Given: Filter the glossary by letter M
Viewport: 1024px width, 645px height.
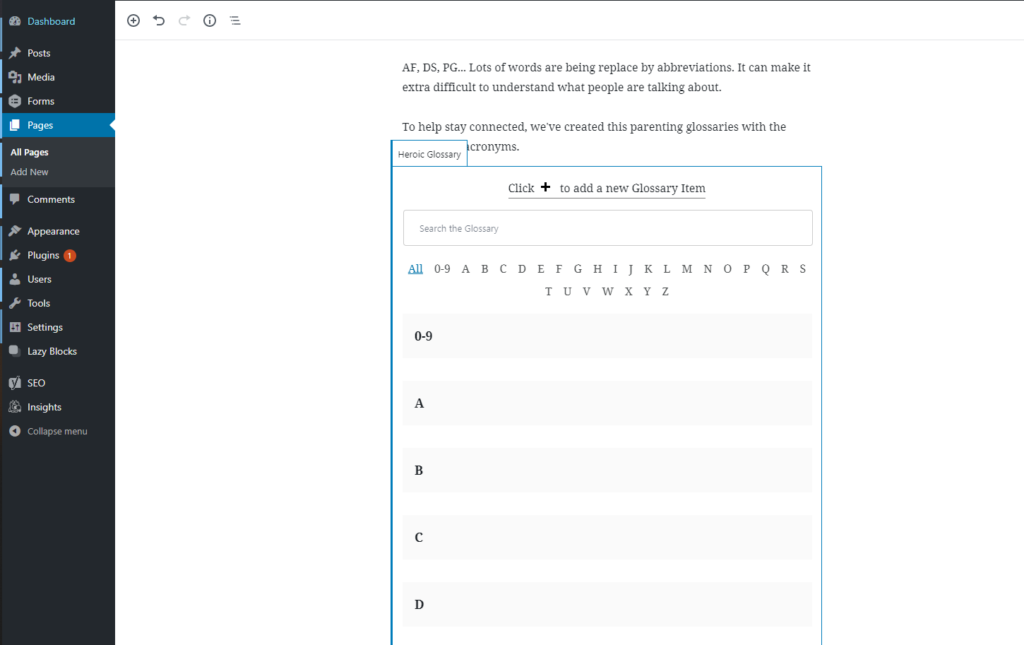Looking at the screenshot, I should (x=687, y=268).
